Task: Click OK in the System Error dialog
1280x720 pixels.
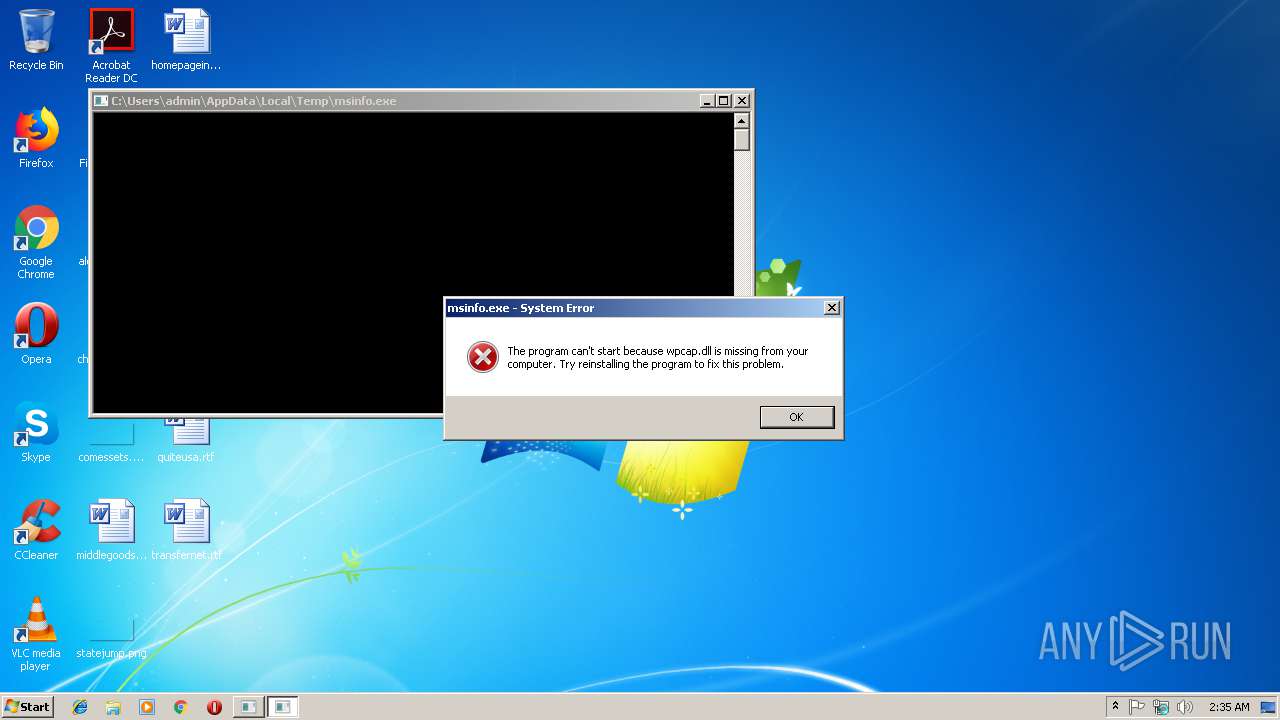Action: pyautogui.click(x=797, y=417)
